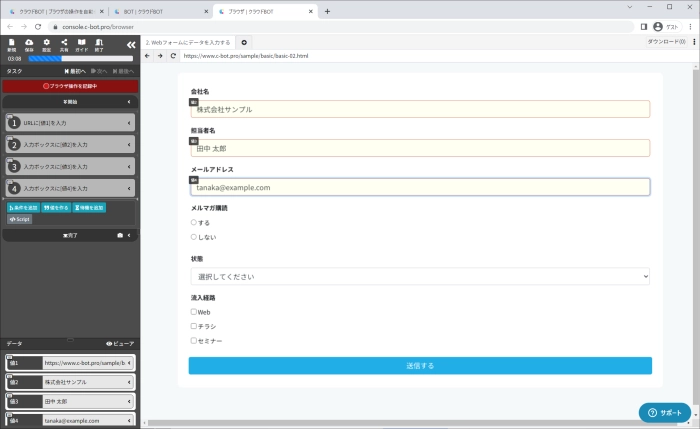Select the Webフォームにデータを入力する tab
Viewport: 700px width, 429px height.
tap(188, 43)
